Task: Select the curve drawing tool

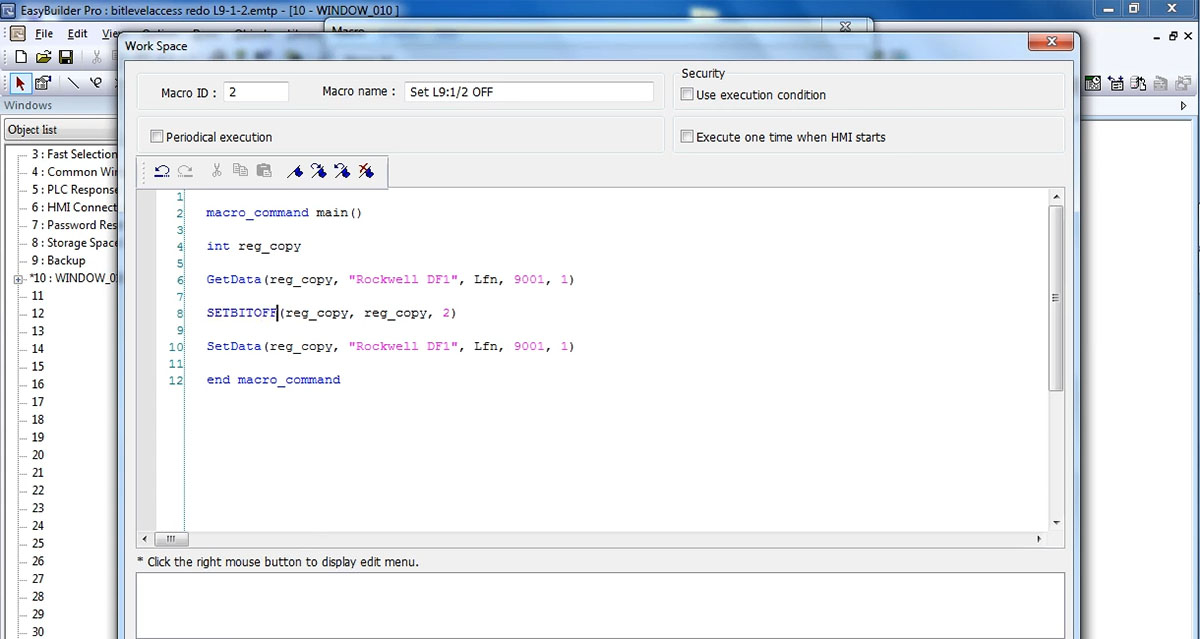Action: click(96, 83)
